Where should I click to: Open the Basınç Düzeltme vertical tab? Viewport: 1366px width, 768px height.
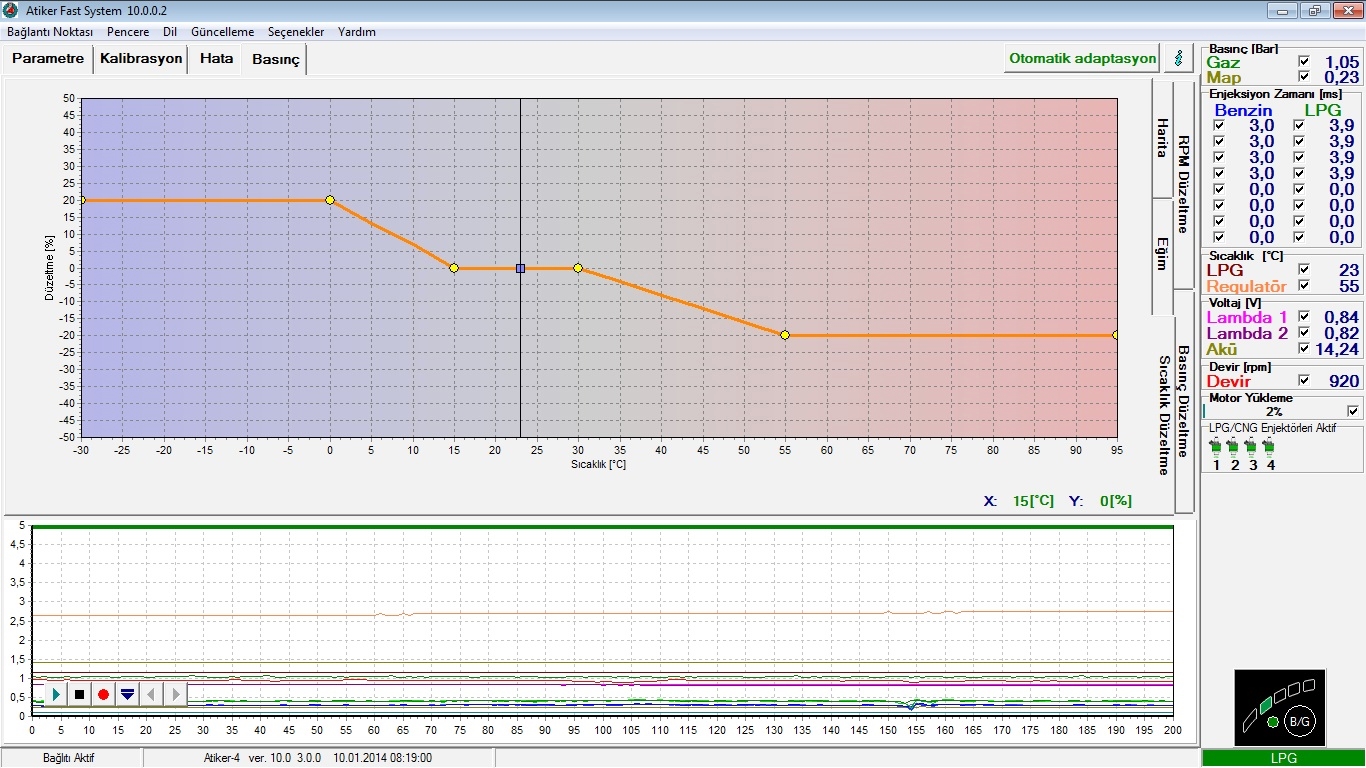1183,401
